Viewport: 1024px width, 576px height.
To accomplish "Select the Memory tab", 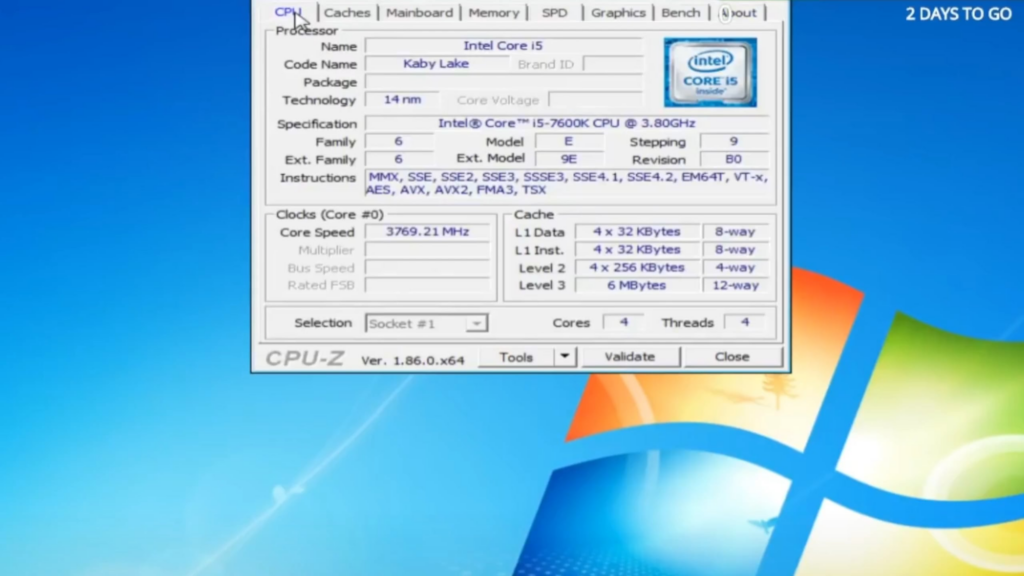I will (x=494, y=12).
